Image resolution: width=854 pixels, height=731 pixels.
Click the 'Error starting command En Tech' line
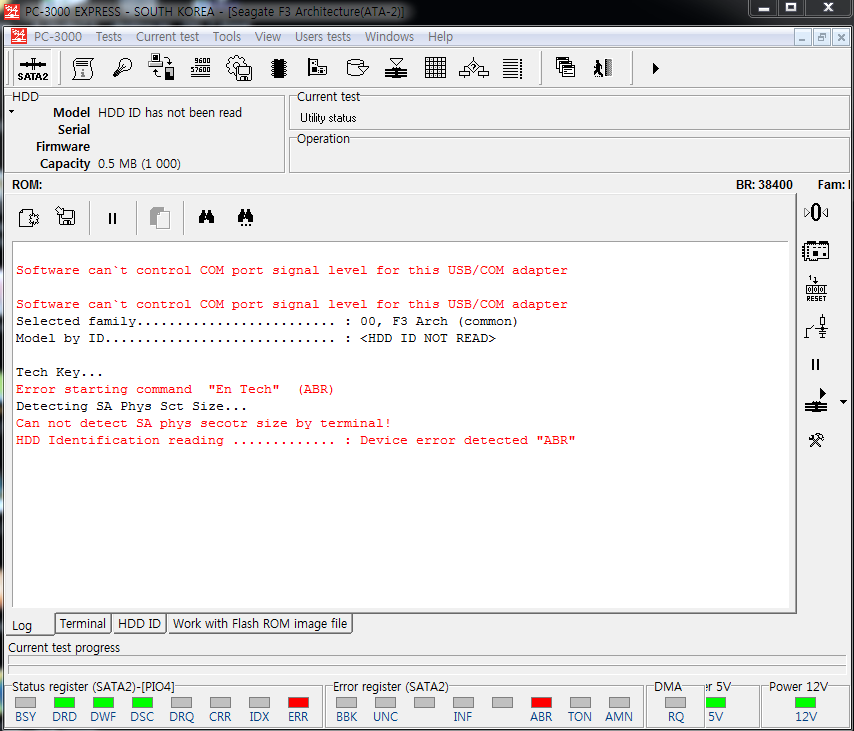(175, 389)
